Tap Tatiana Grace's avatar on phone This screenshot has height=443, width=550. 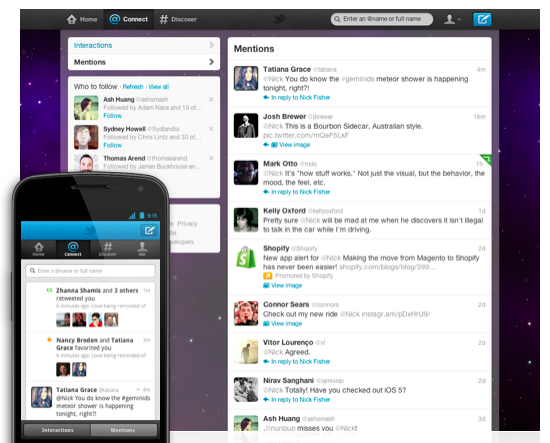tap(41, 397)
